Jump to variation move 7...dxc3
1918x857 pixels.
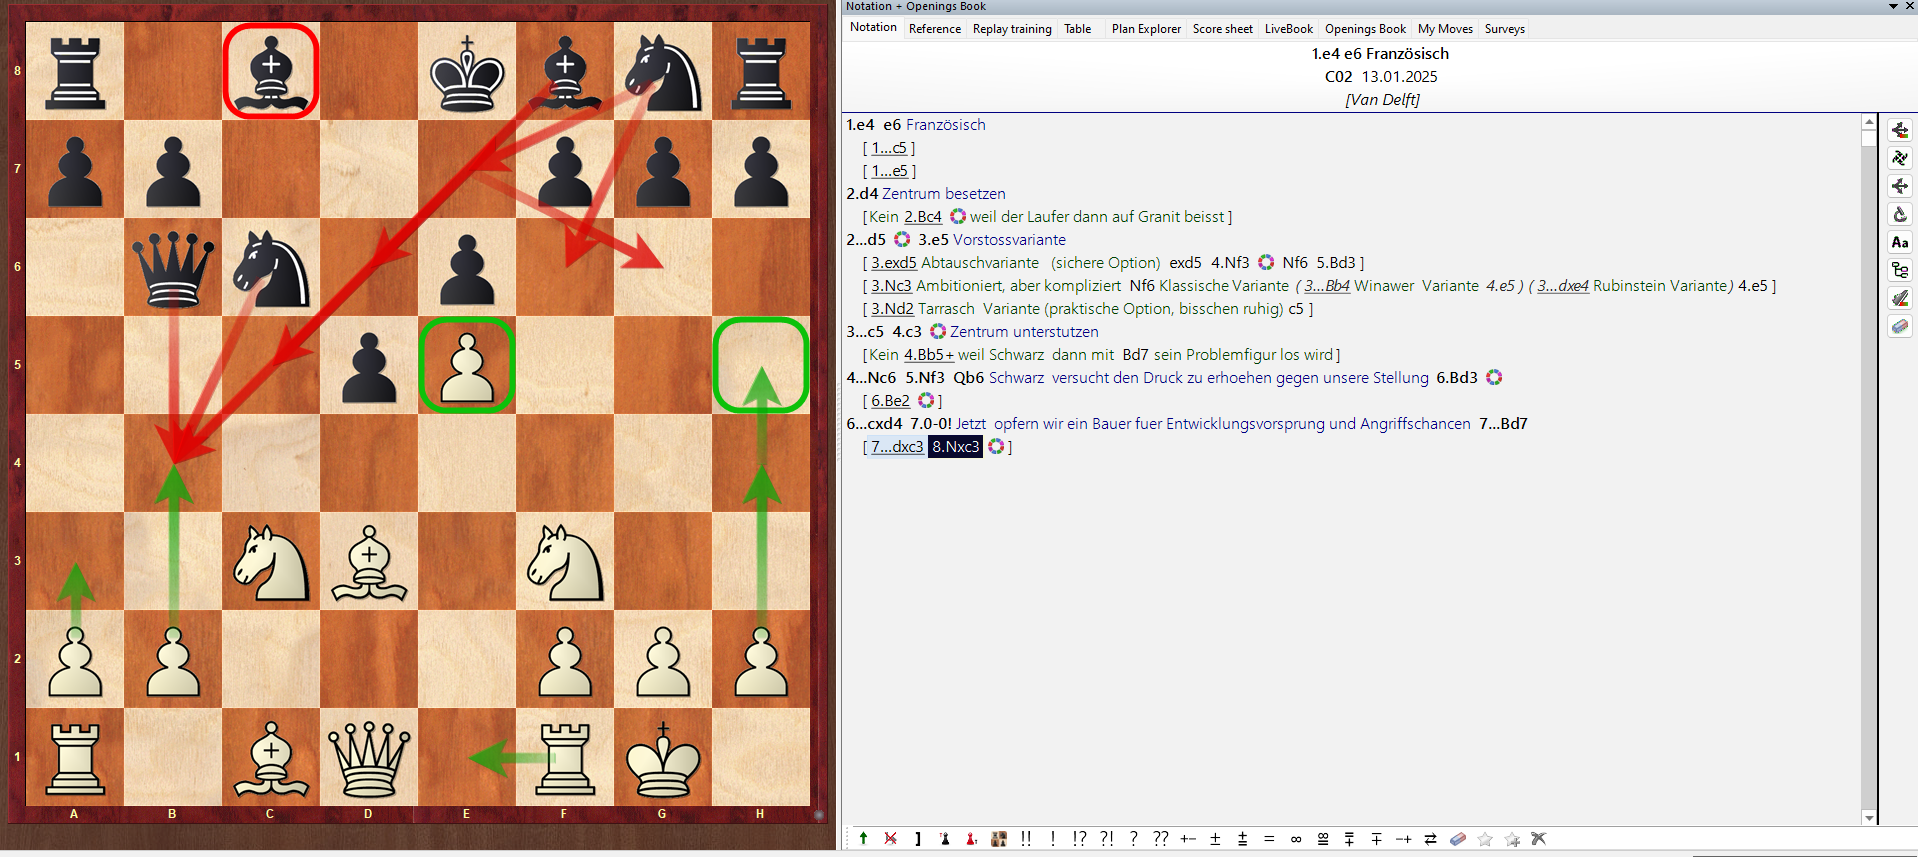tap(896, 447)
